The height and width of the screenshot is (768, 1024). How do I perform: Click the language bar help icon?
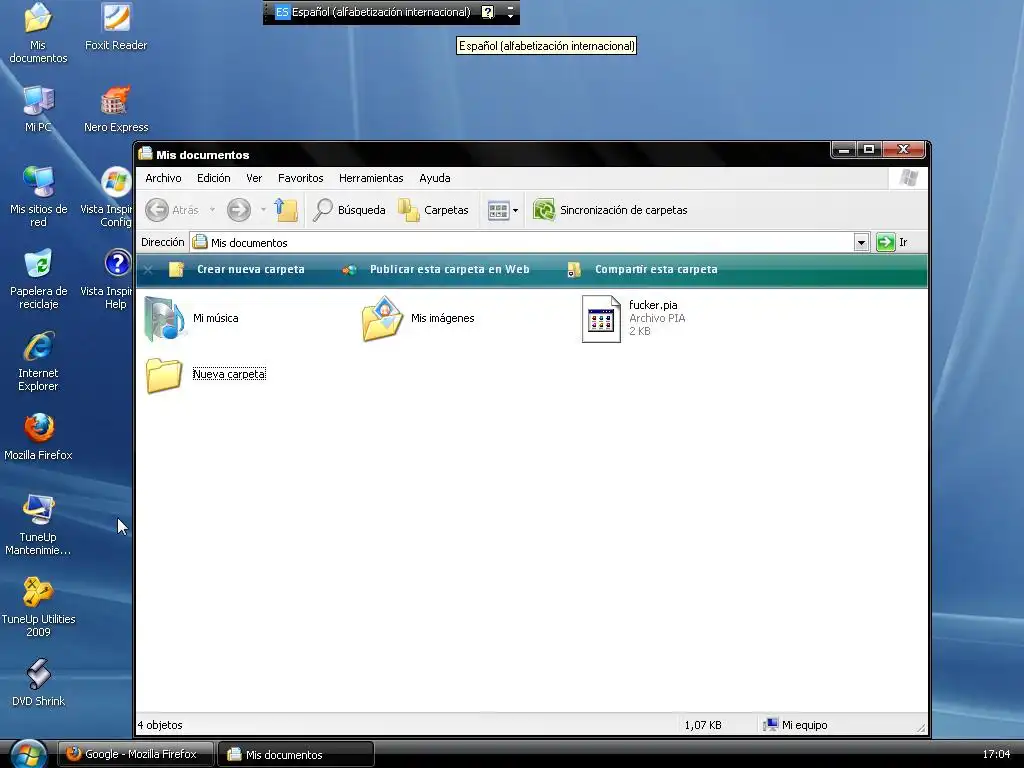487,12
